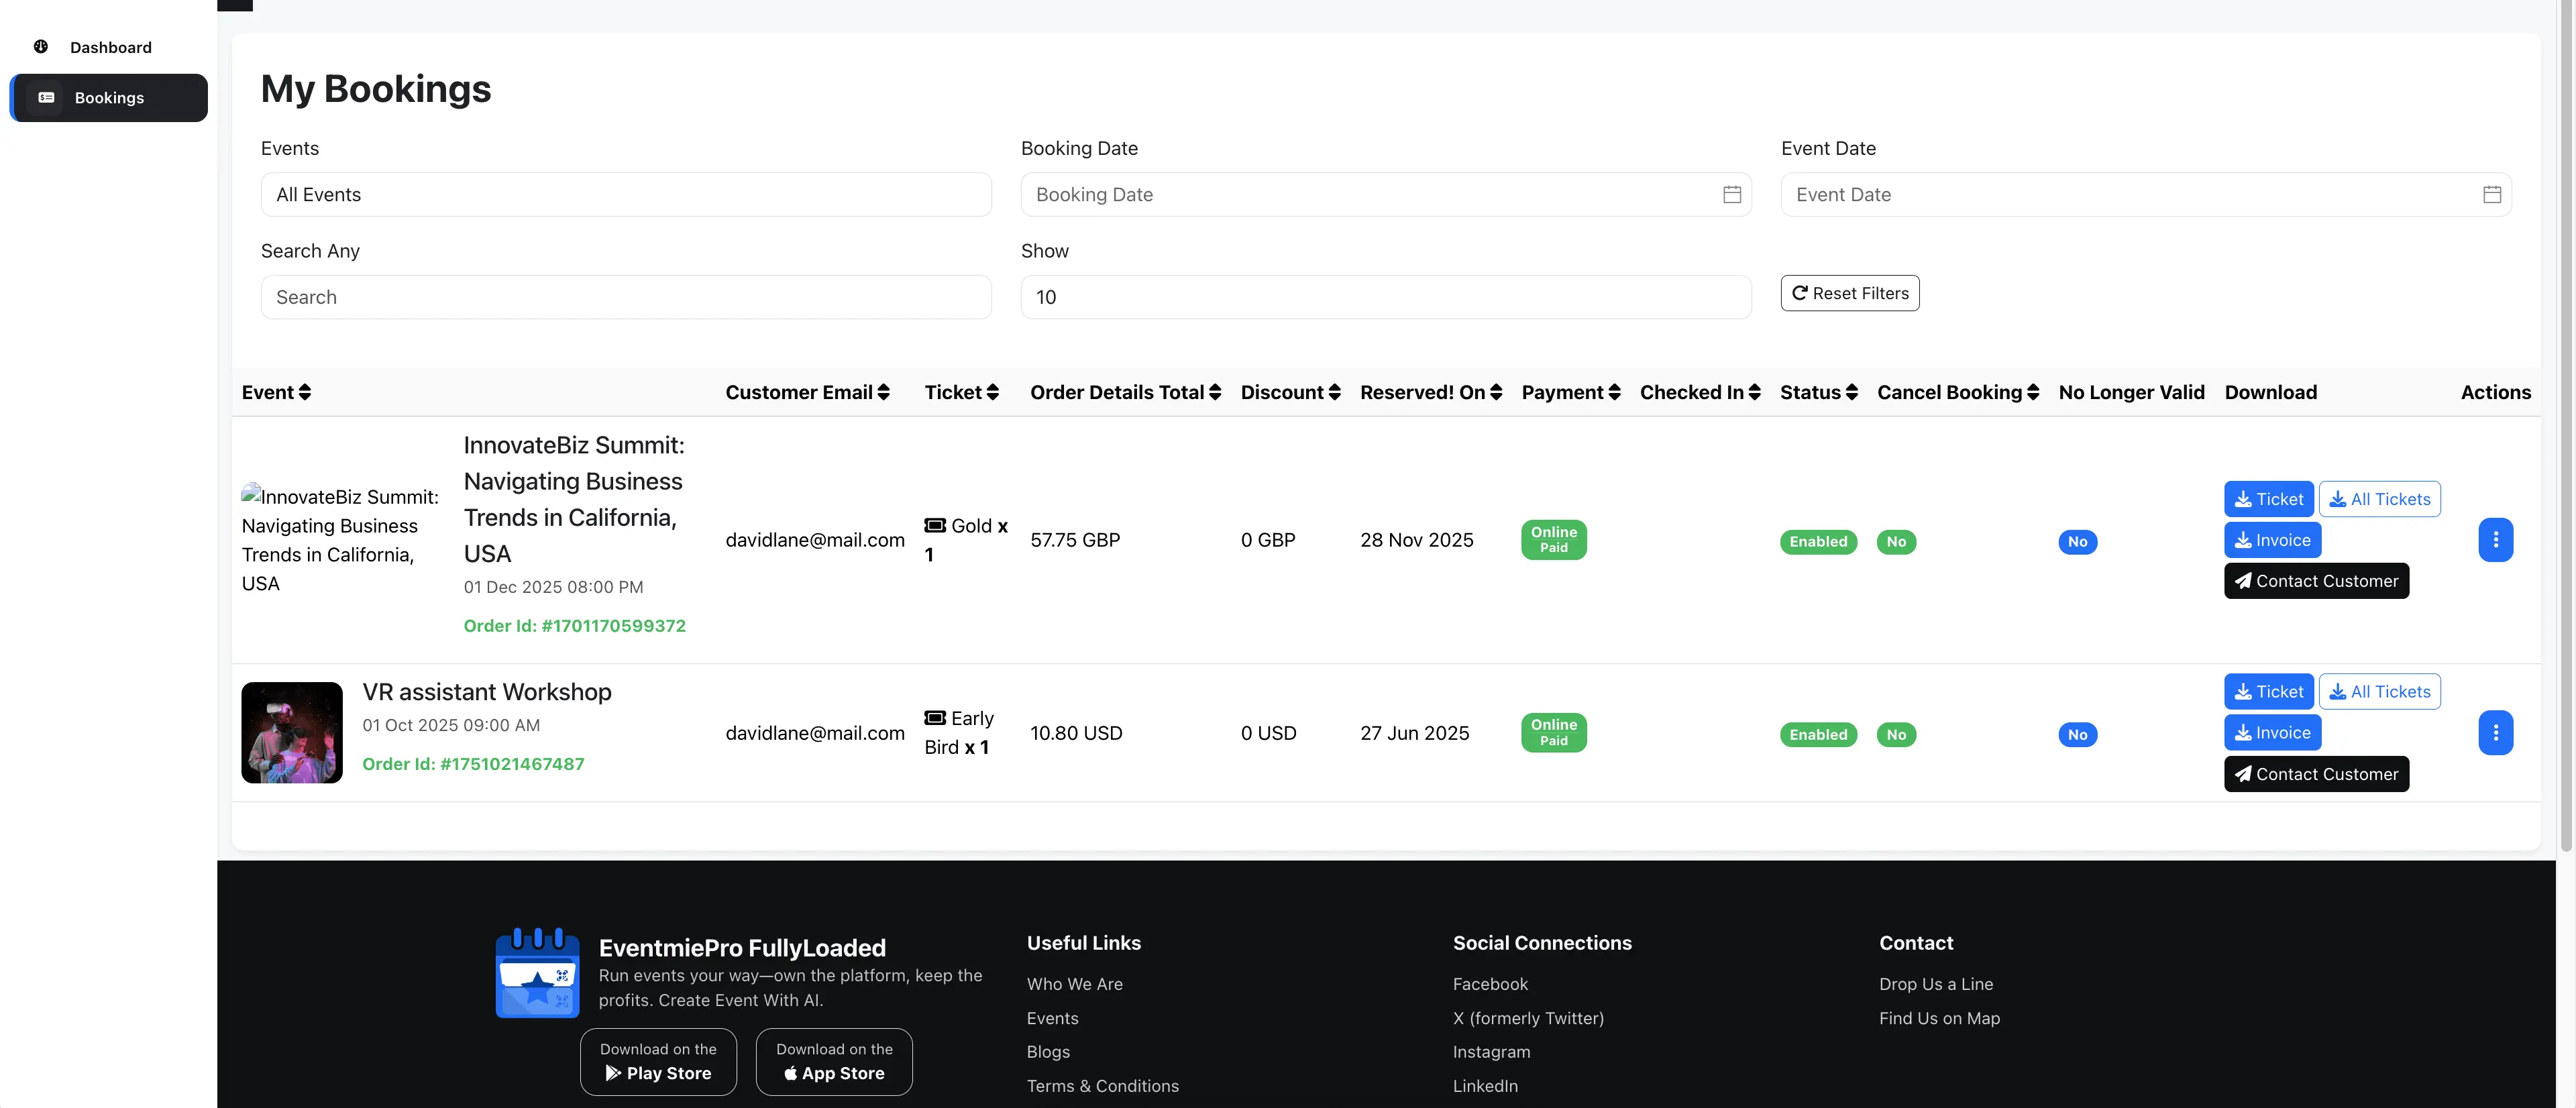Click the Ticket download button for VR assistant Workshop
Screen dimensions: 2576x1108
click(2268, 691)
